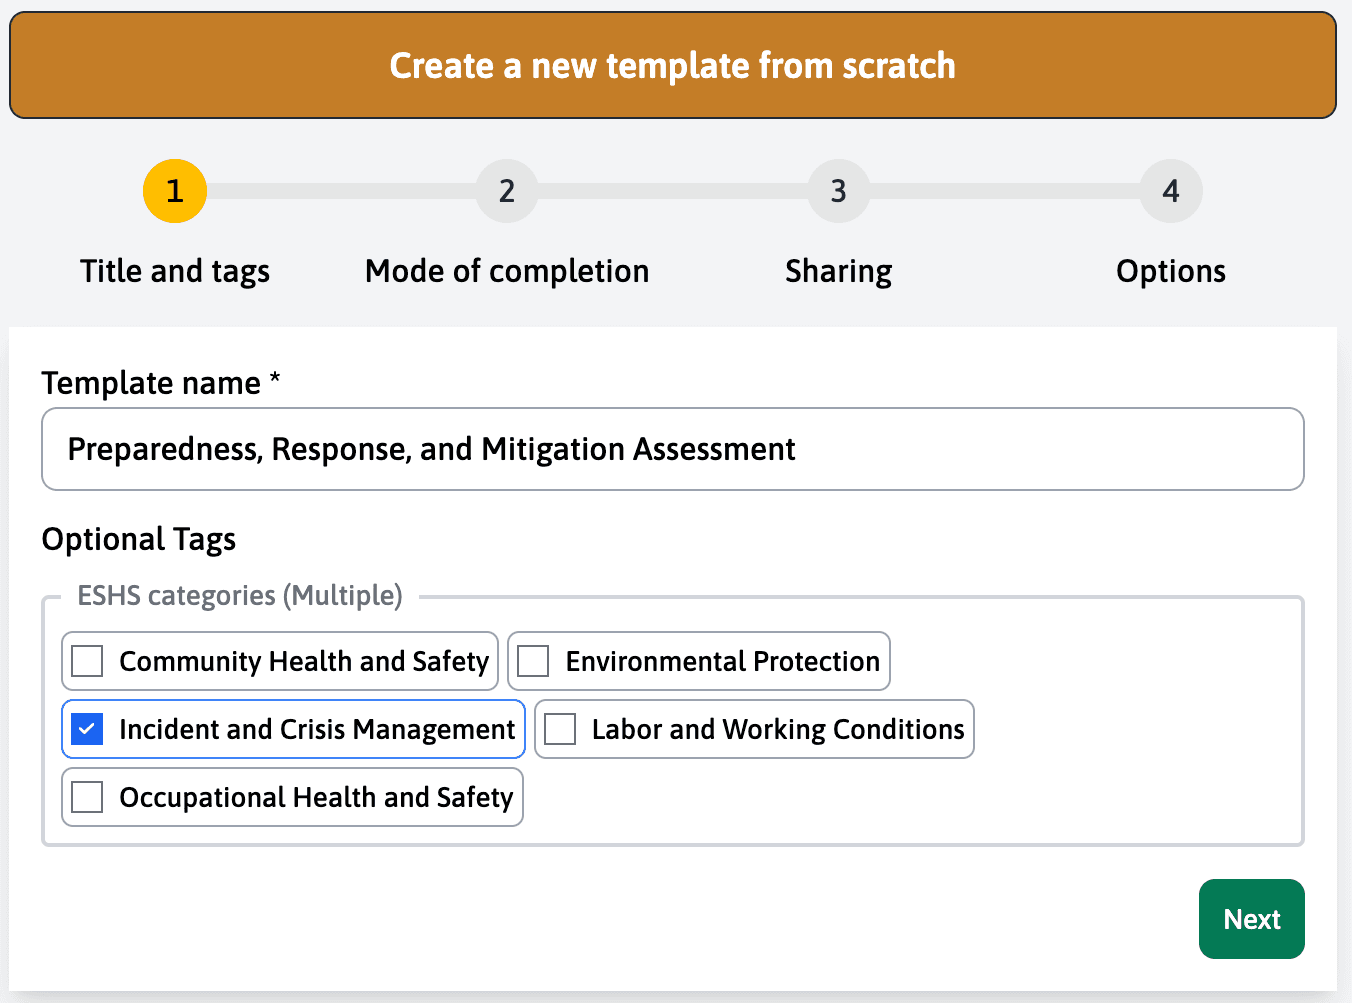Screen dimensions: 1352x1003
Task: Select the step 3 circle
Action: (838, 191)
